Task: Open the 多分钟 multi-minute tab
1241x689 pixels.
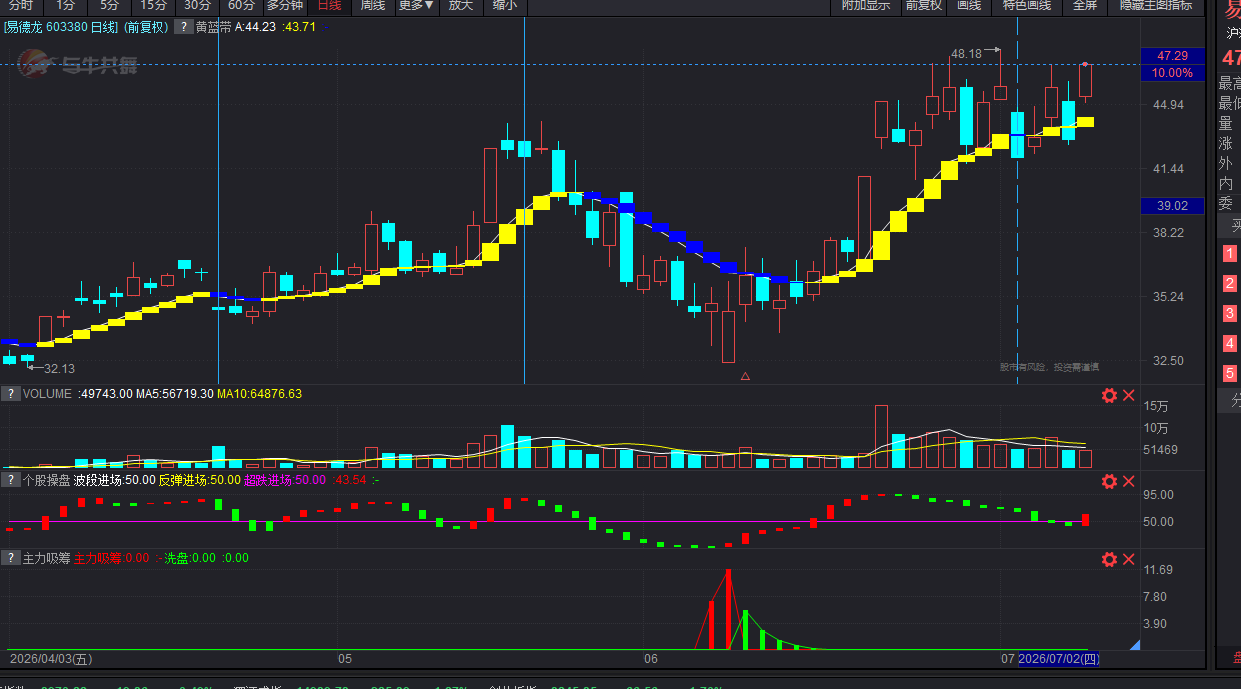Action: [x=284, y=5]
